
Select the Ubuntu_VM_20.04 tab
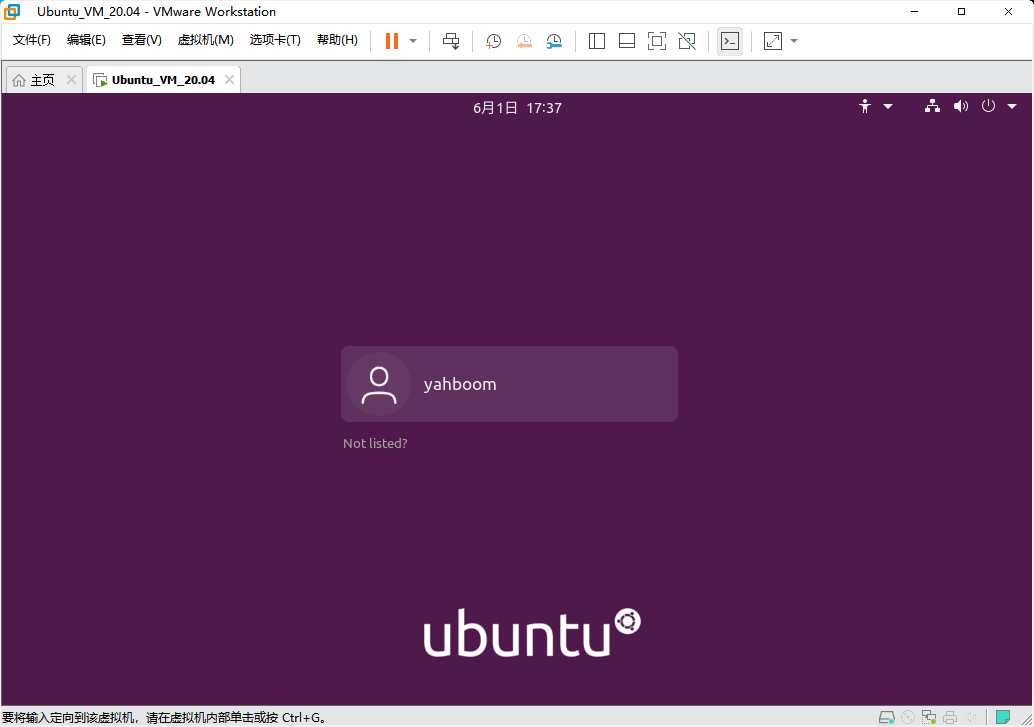163,80
